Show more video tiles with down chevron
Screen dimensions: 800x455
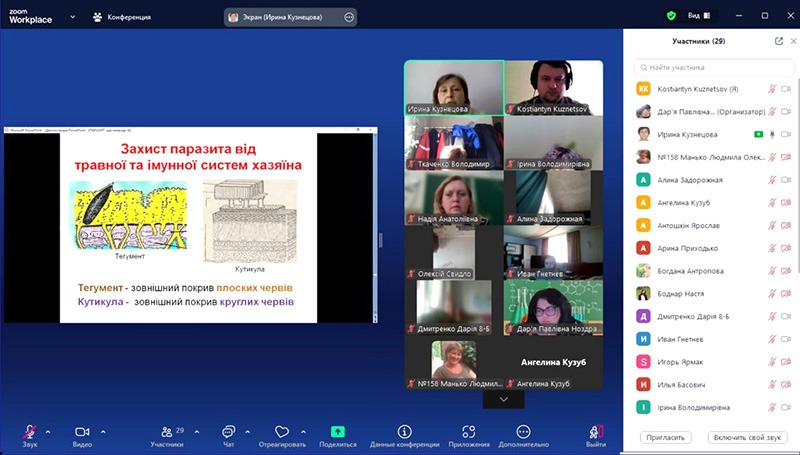(x=503, y=399)
